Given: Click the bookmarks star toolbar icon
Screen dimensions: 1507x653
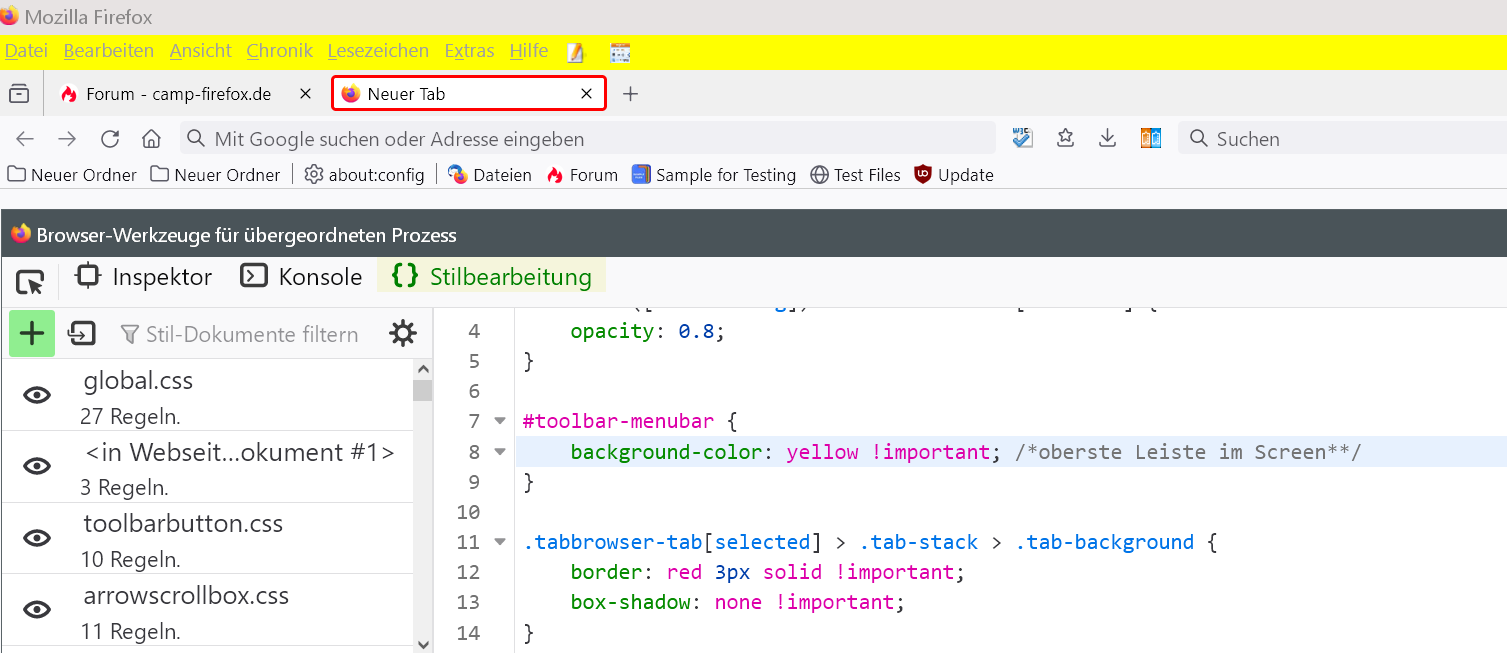Looking at the screenshot, I should click(1065, 139).
